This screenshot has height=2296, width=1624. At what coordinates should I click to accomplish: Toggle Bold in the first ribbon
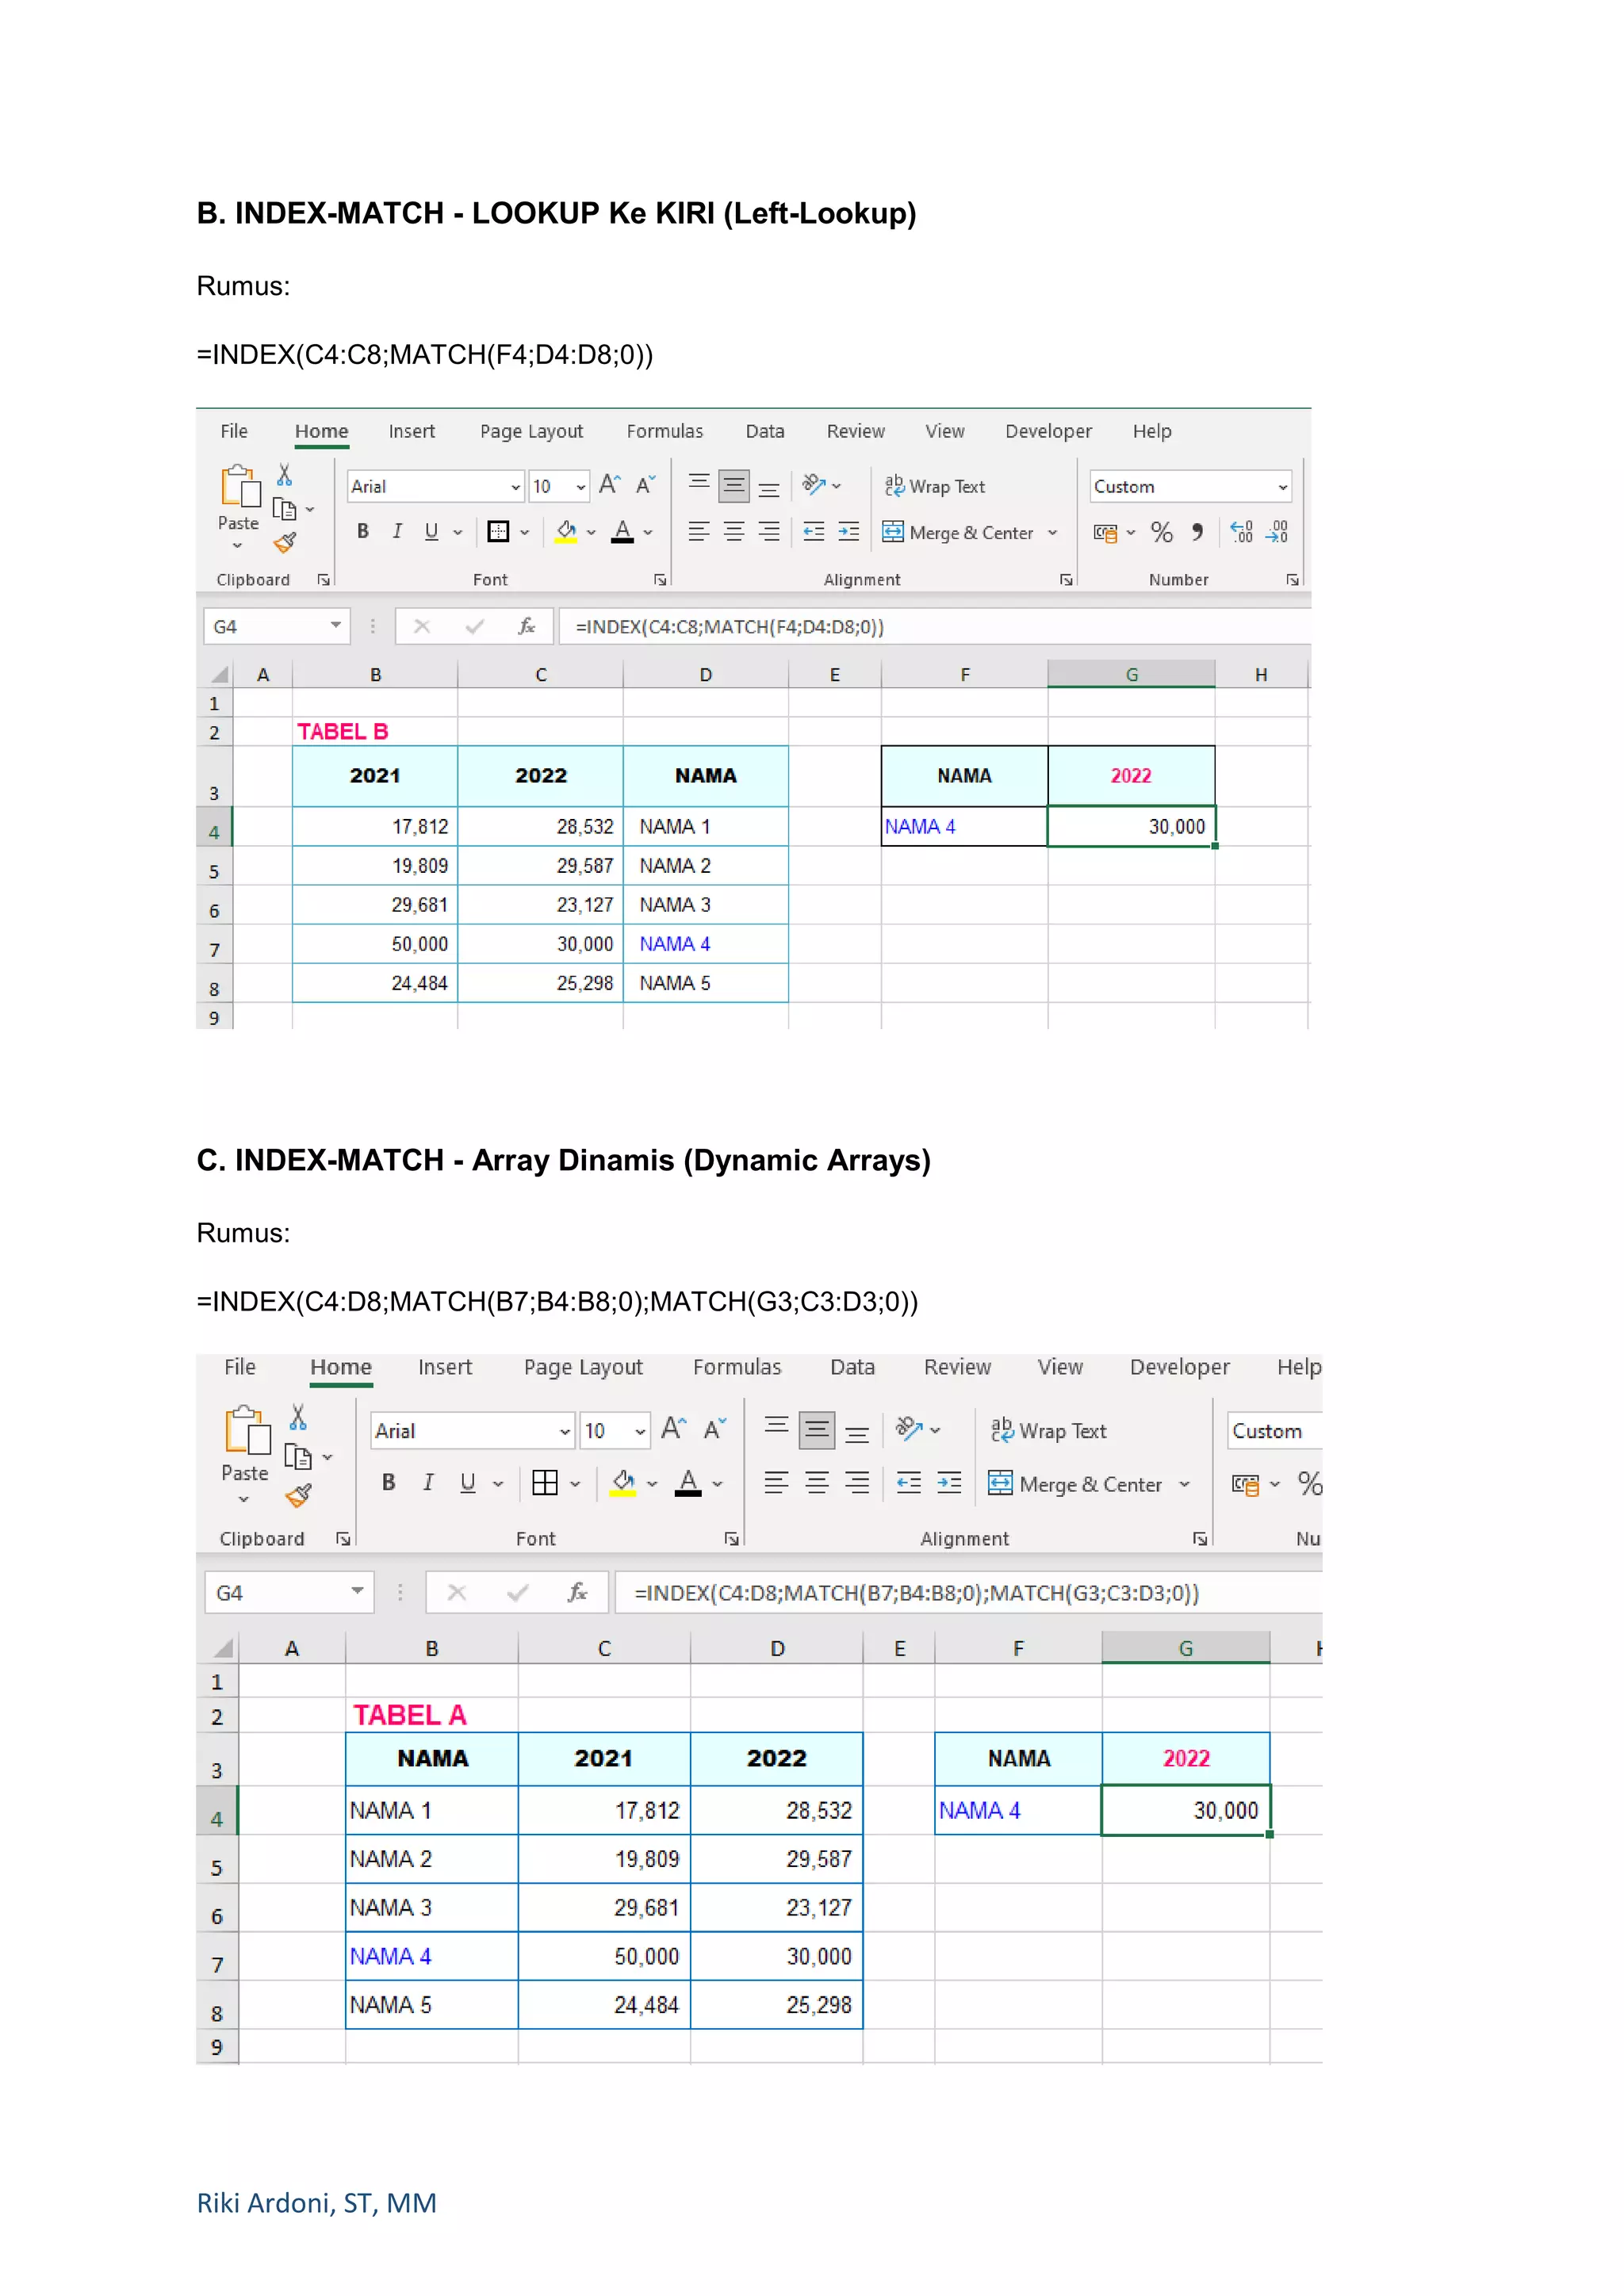point(363,532)
